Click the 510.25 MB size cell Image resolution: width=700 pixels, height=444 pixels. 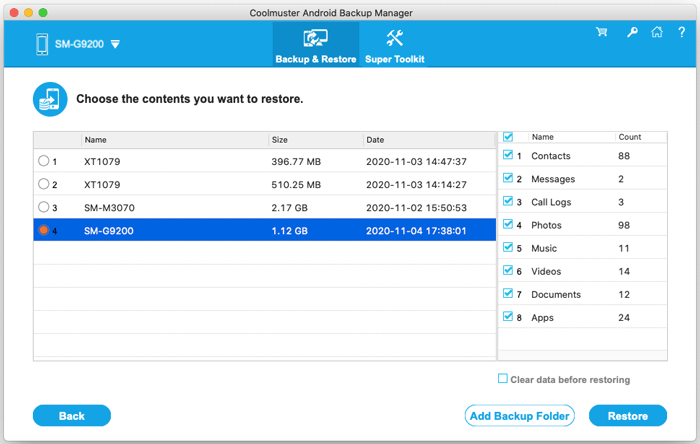pos(296,185)
